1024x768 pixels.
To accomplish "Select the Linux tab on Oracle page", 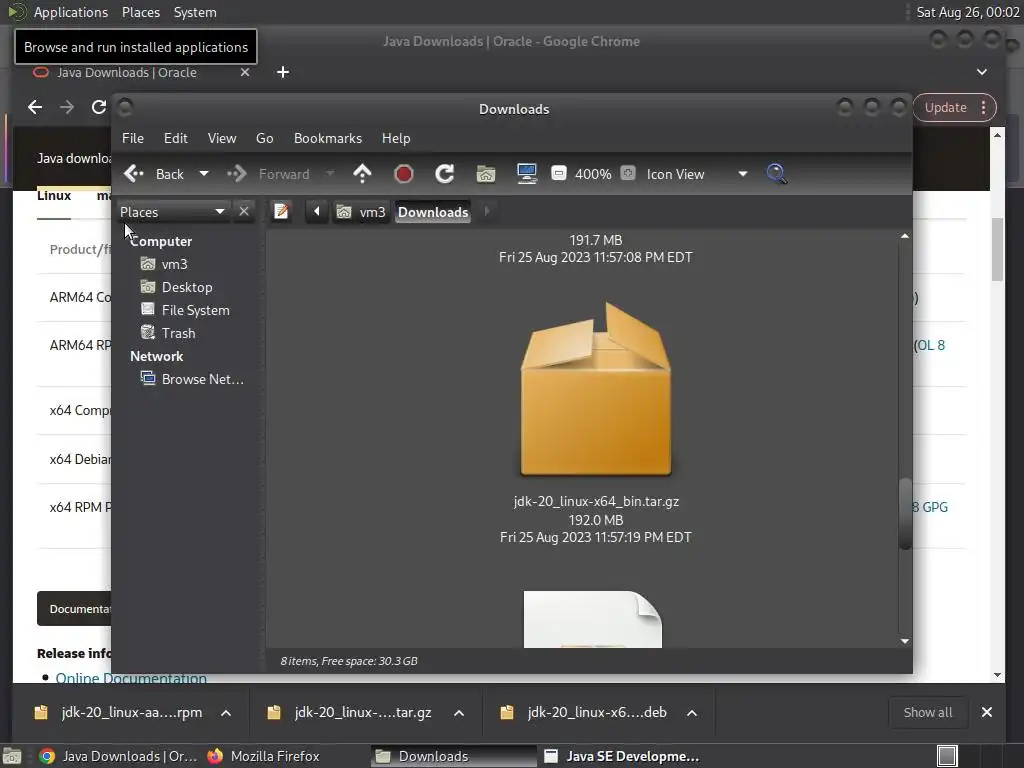I will (x=54, y=195).
